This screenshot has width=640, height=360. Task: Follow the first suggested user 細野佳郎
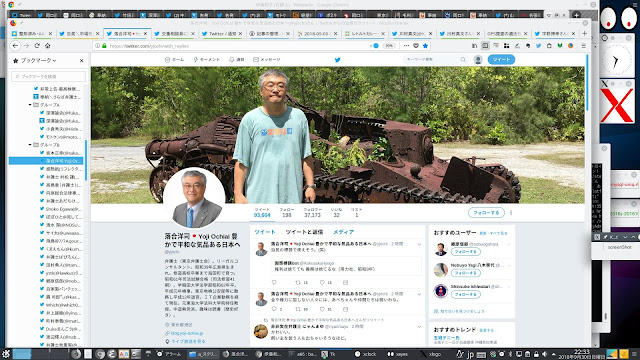point(465,252)
